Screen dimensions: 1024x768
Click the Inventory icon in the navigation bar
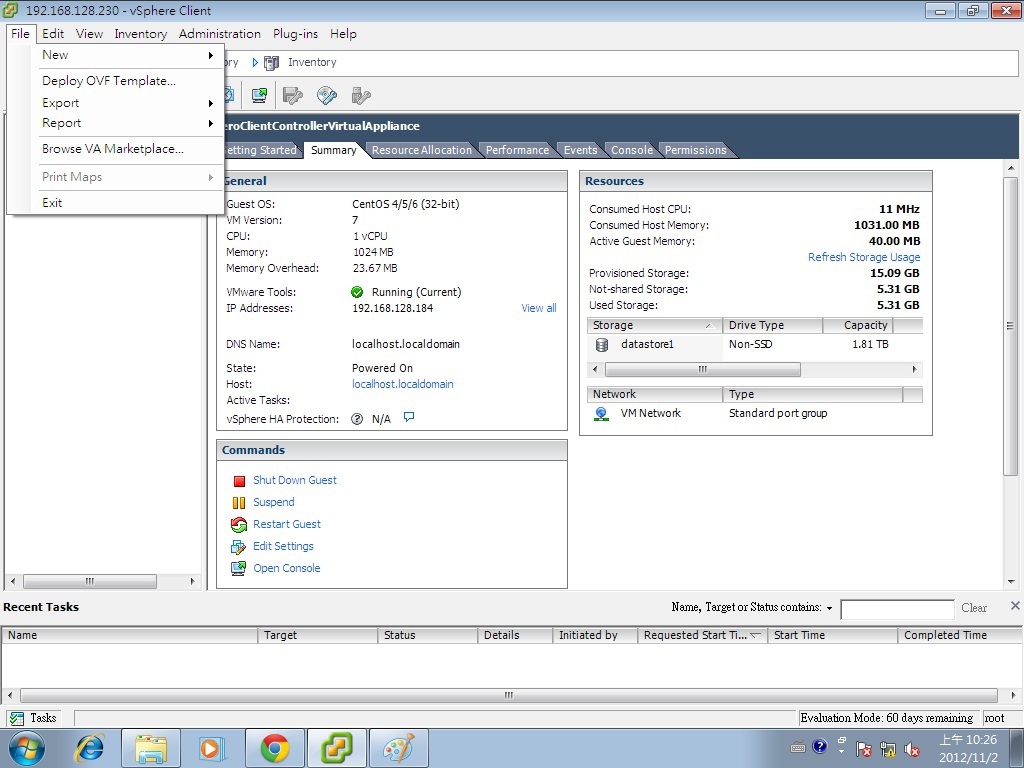coord(271,63)
